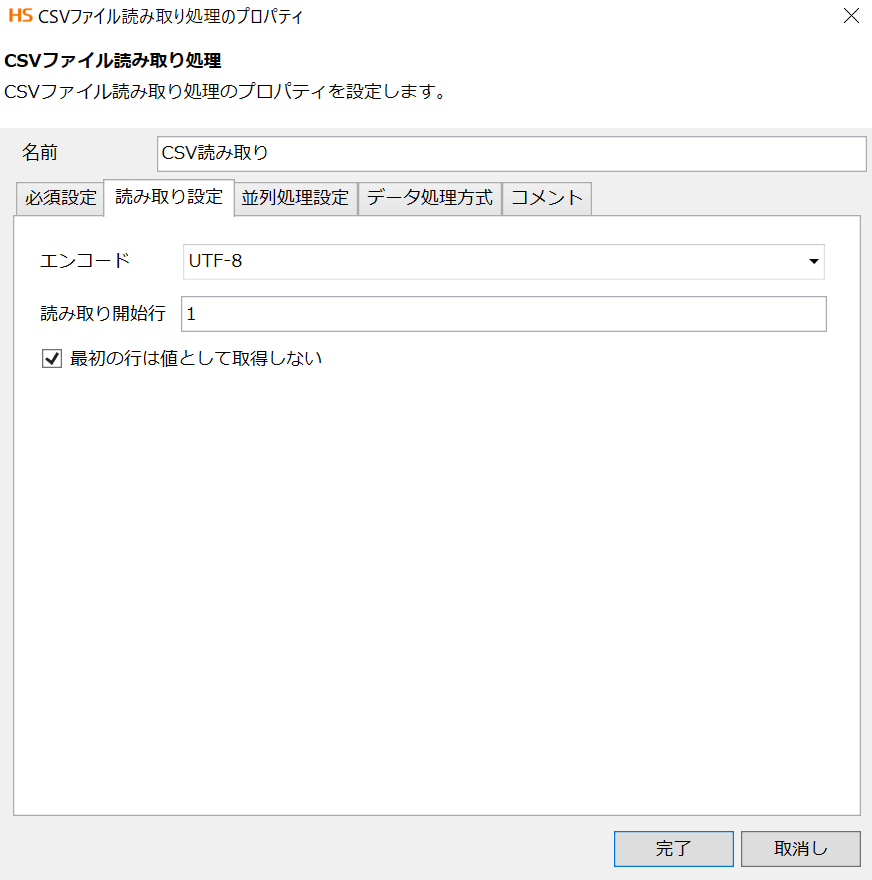Viewport: 872px width, 880px height.
Task: Click the HS application icon in title bar
Action: pyautogui.click(x=21, y=15)
